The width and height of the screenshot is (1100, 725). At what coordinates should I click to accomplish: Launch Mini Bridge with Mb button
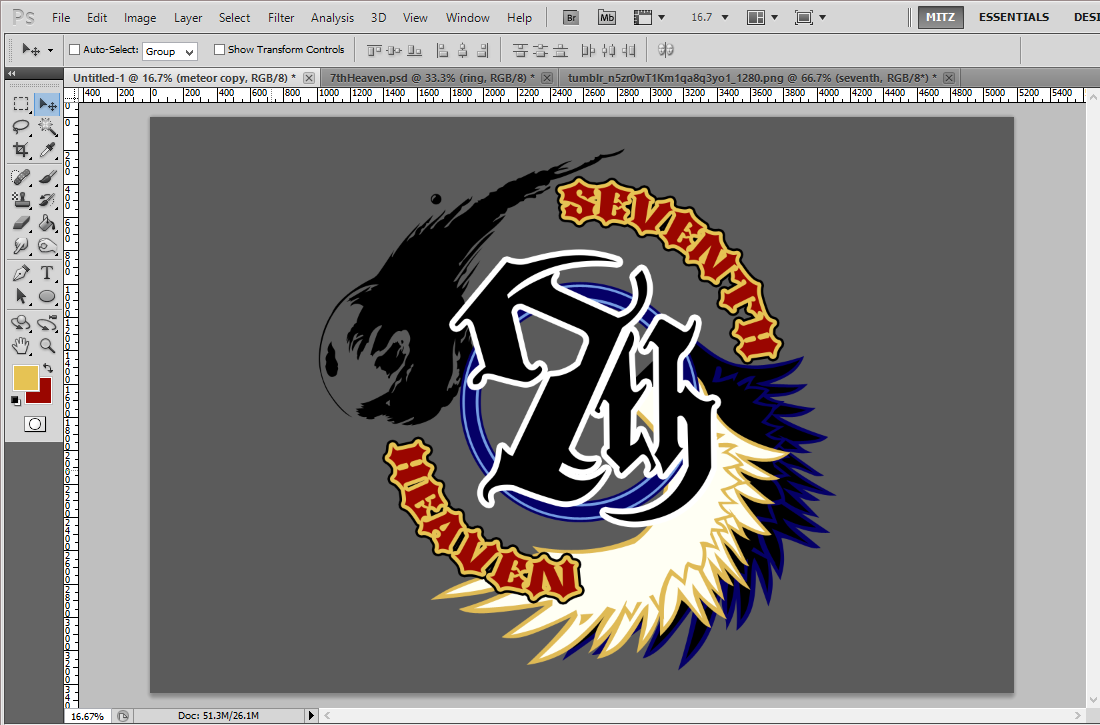coord(607,18)
